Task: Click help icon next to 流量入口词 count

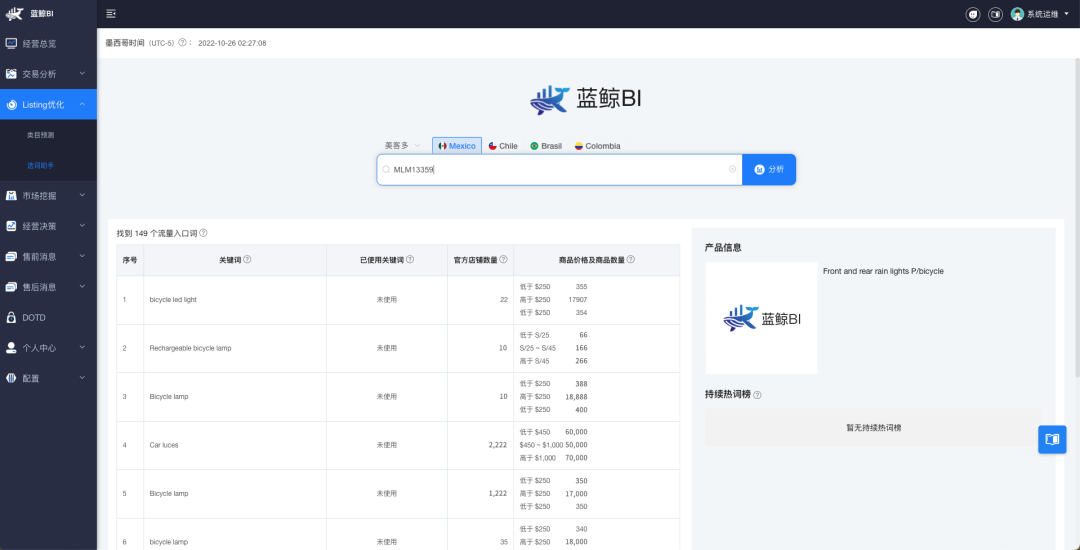Action: pyautogui.click(x=203, y=233)
